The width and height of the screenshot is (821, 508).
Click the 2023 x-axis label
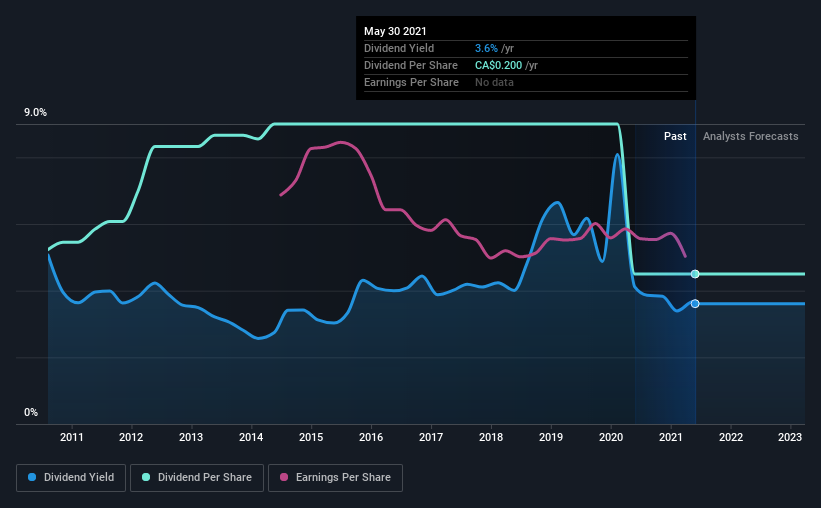click(790, 437)
